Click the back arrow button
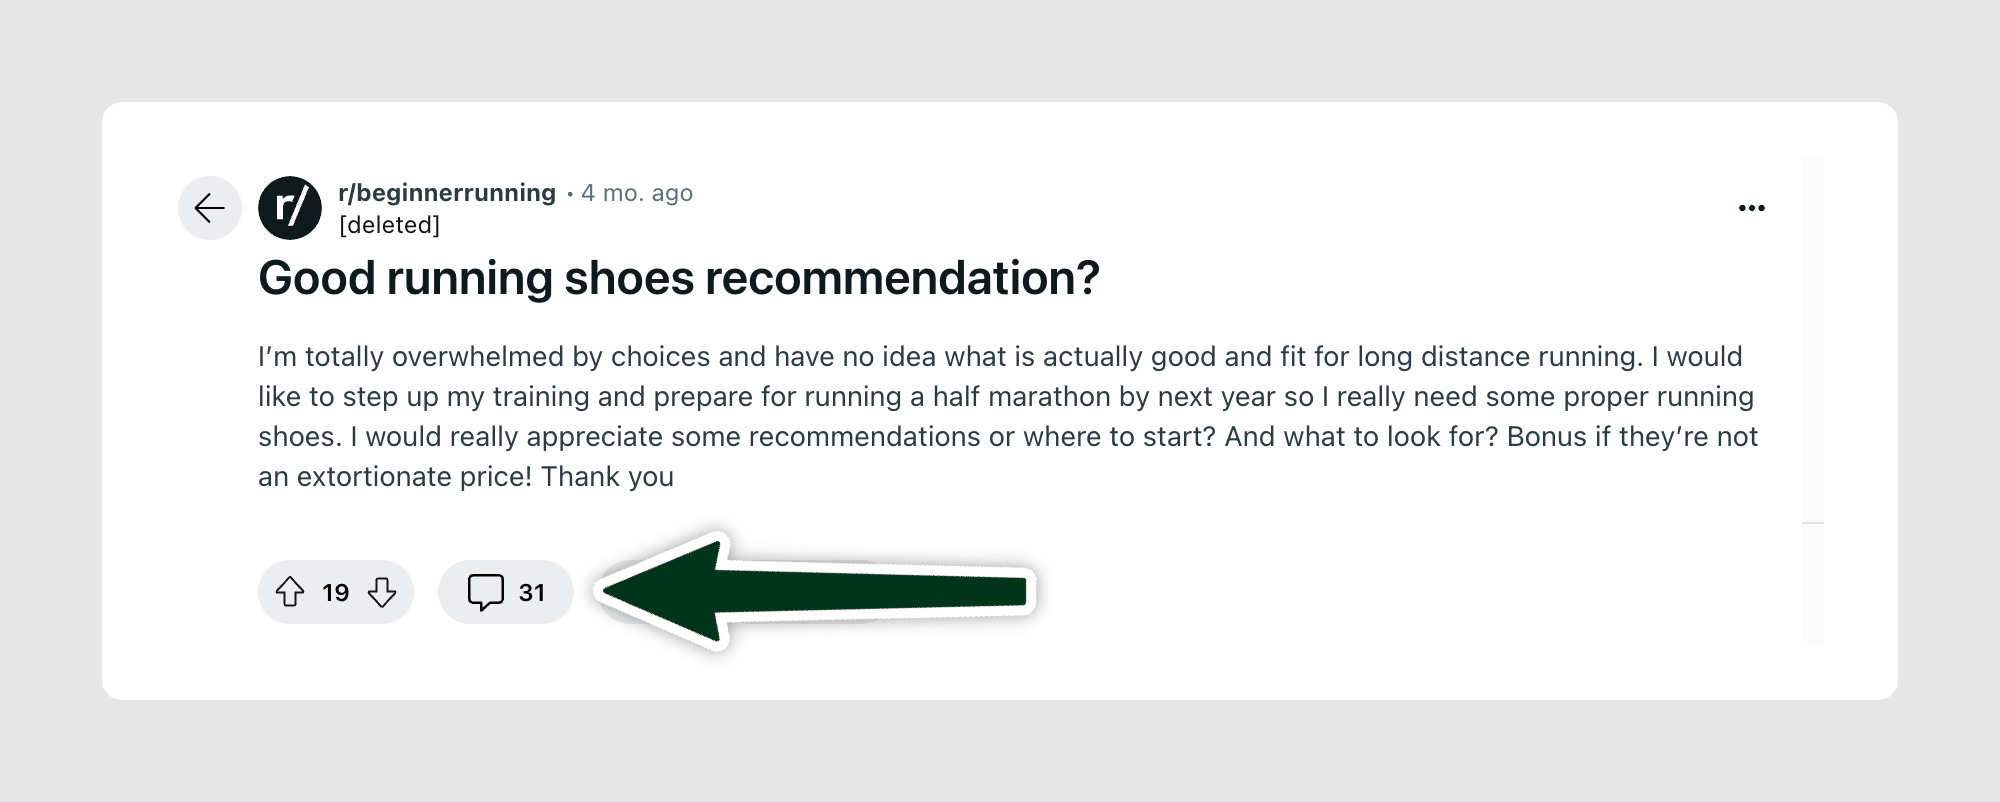The width and height of the screenshot is (2000, 802). click(210, 208)
